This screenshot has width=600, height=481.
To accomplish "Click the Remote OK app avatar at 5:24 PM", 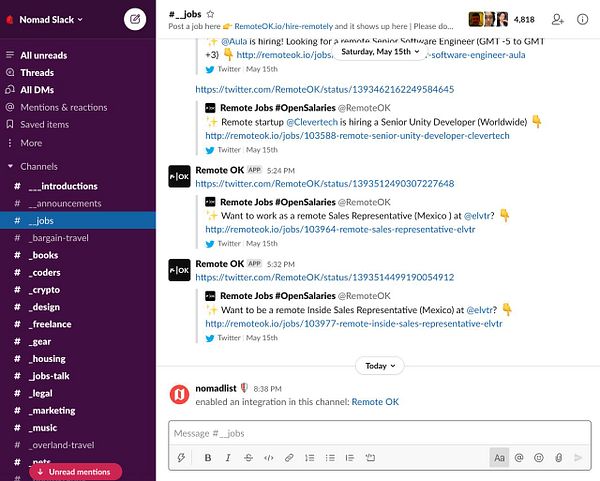I will pos(179,176).
